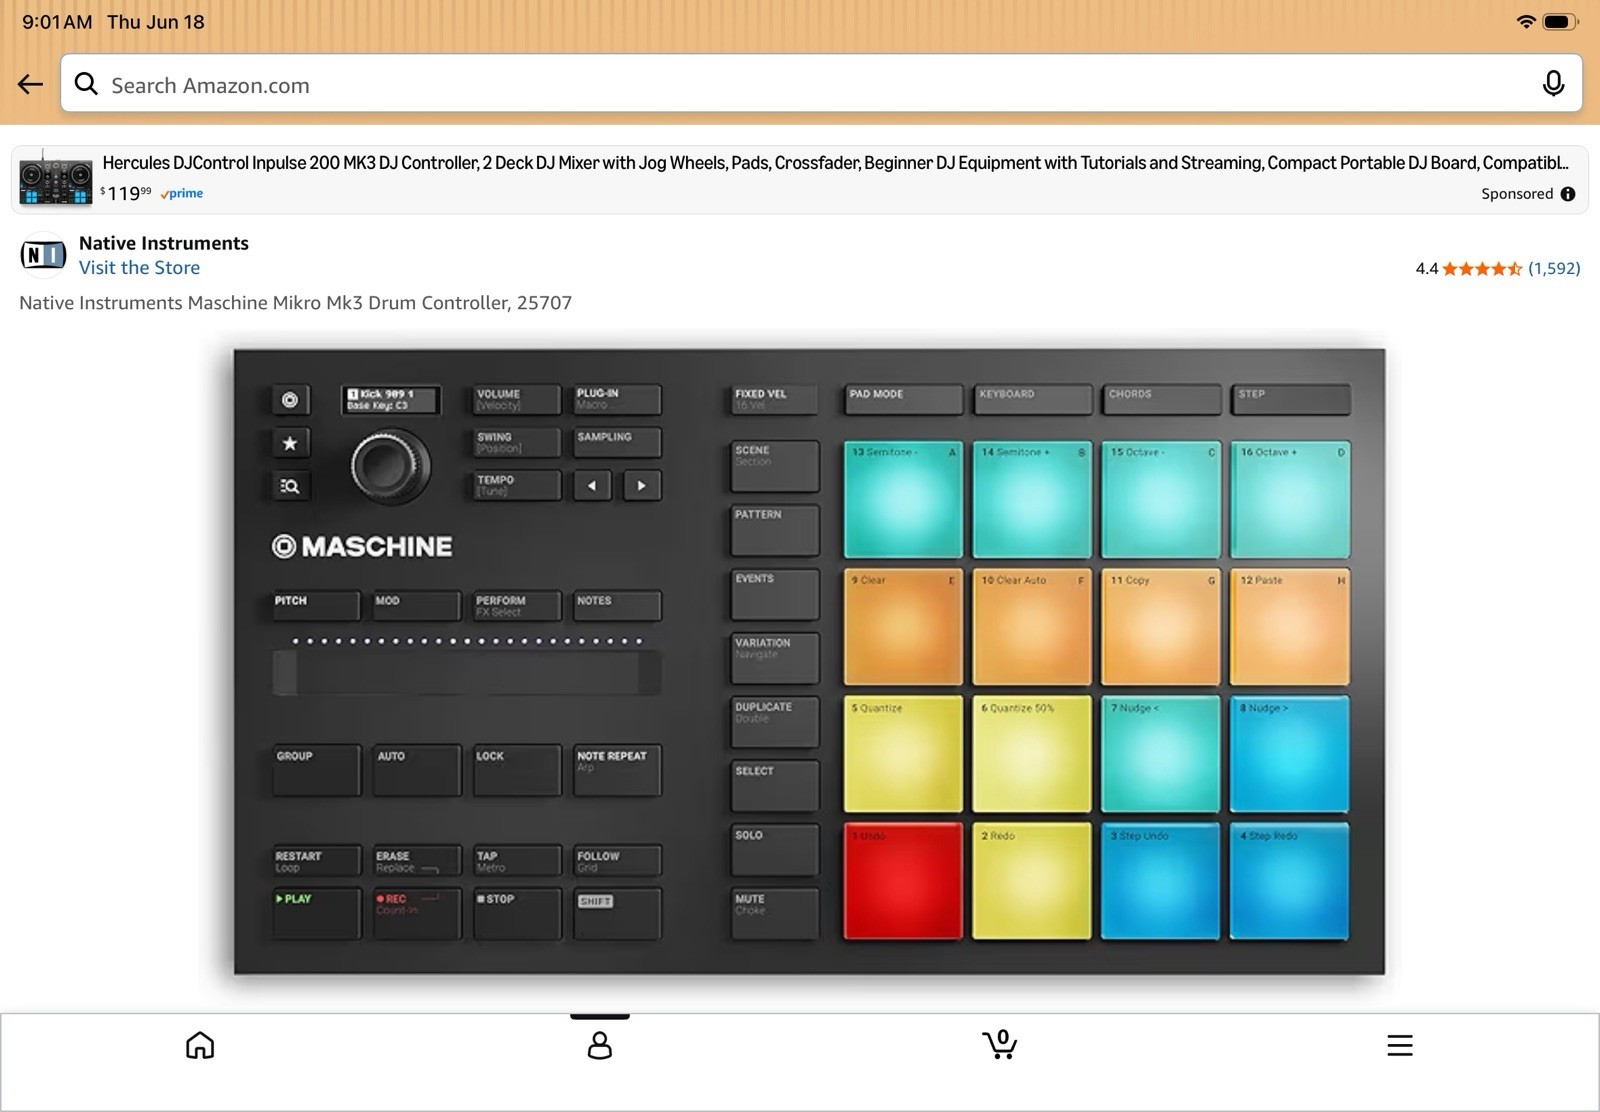Screen dimensions: 1600x1112
Task: Open the 1,592 customer reviews
Action: 1554,268
